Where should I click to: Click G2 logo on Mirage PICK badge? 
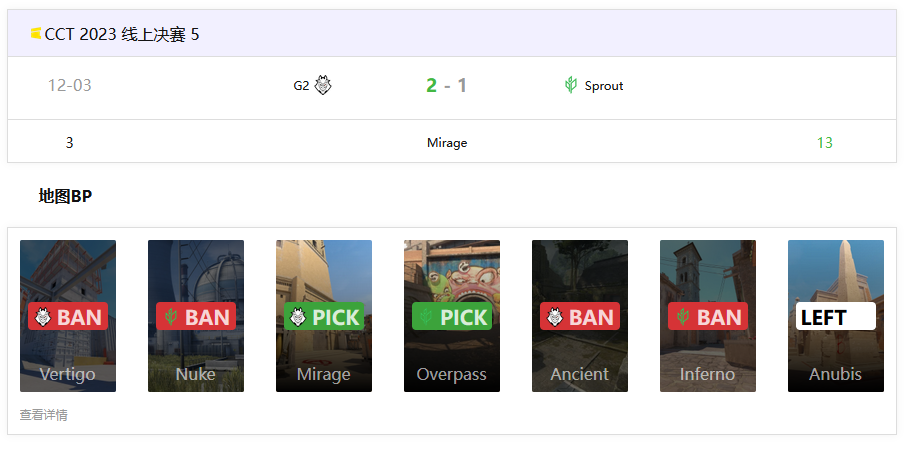point(298,317)
